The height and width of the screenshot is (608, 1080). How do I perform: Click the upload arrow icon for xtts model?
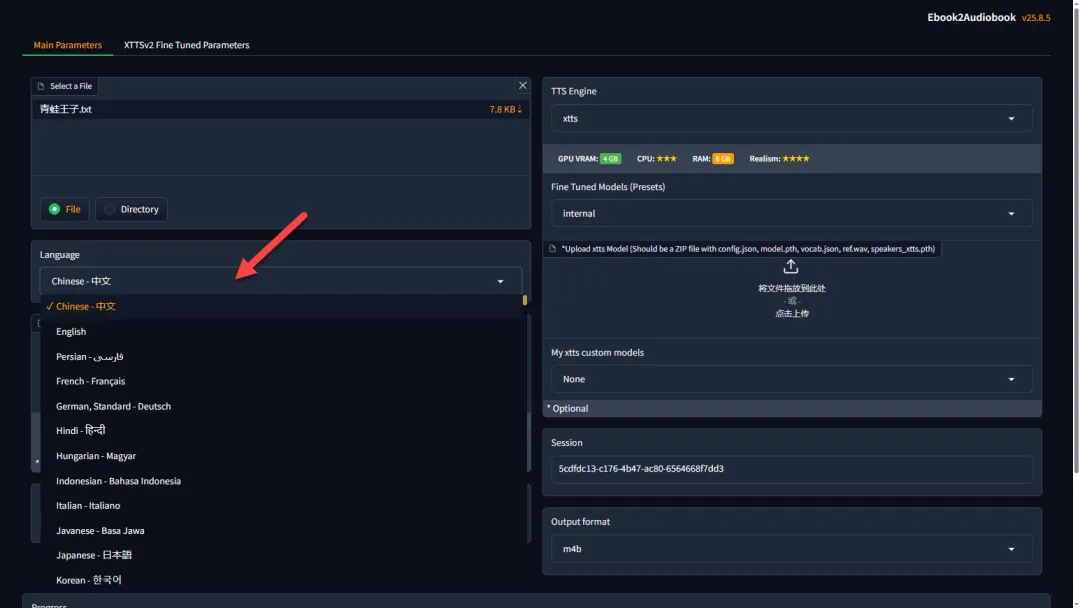790,266
